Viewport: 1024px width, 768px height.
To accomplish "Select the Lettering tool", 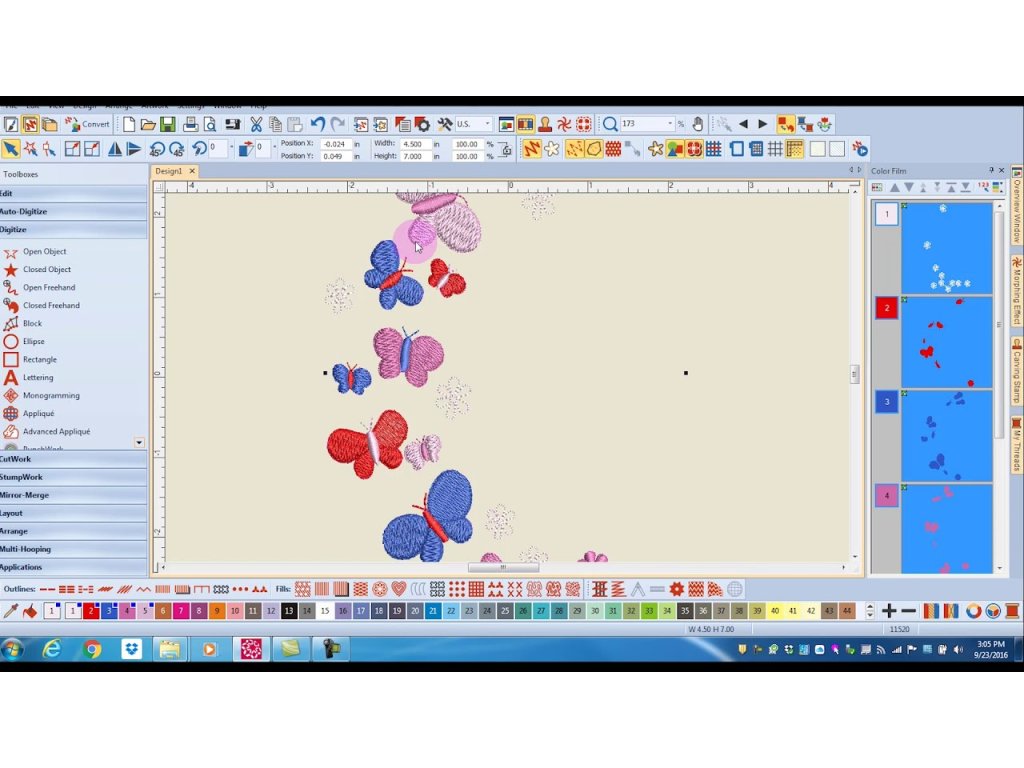I will (38, 377).
